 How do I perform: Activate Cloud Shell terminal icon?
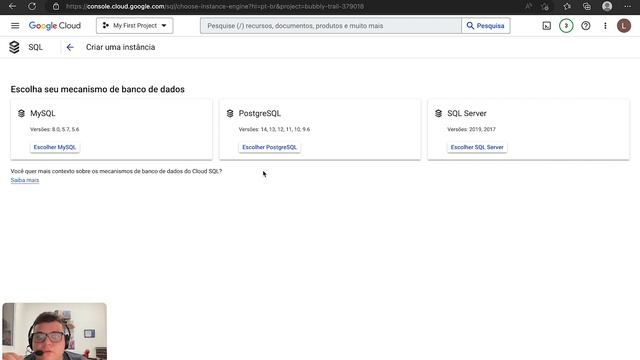tap(547, 26)
